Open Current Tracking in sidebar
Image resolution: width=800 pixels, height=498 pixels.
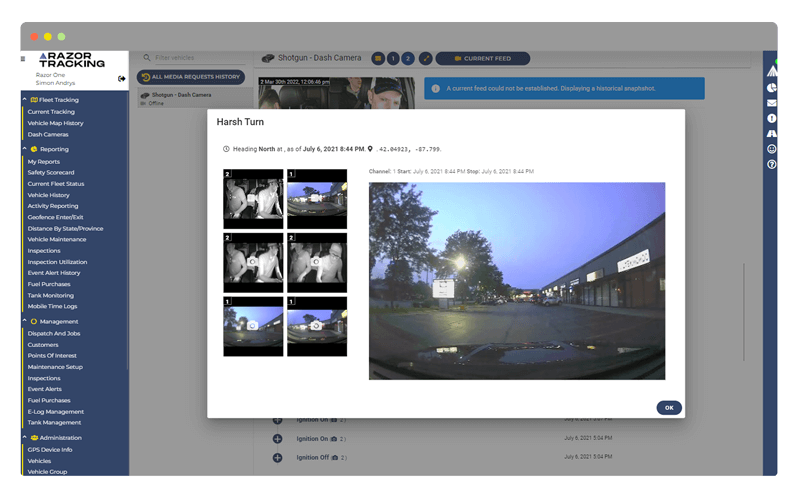[51, 112]
